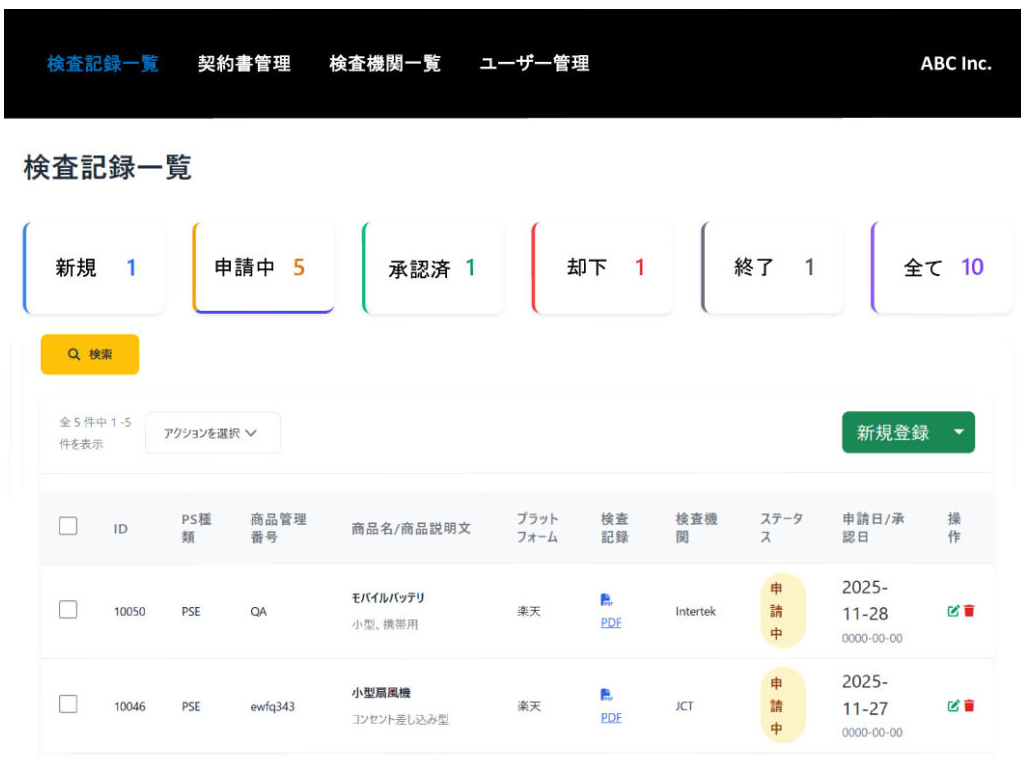This screenshot has width=1024, height=768.
Task: Click the yellow 検索 search button
Action: pos(90,354)
